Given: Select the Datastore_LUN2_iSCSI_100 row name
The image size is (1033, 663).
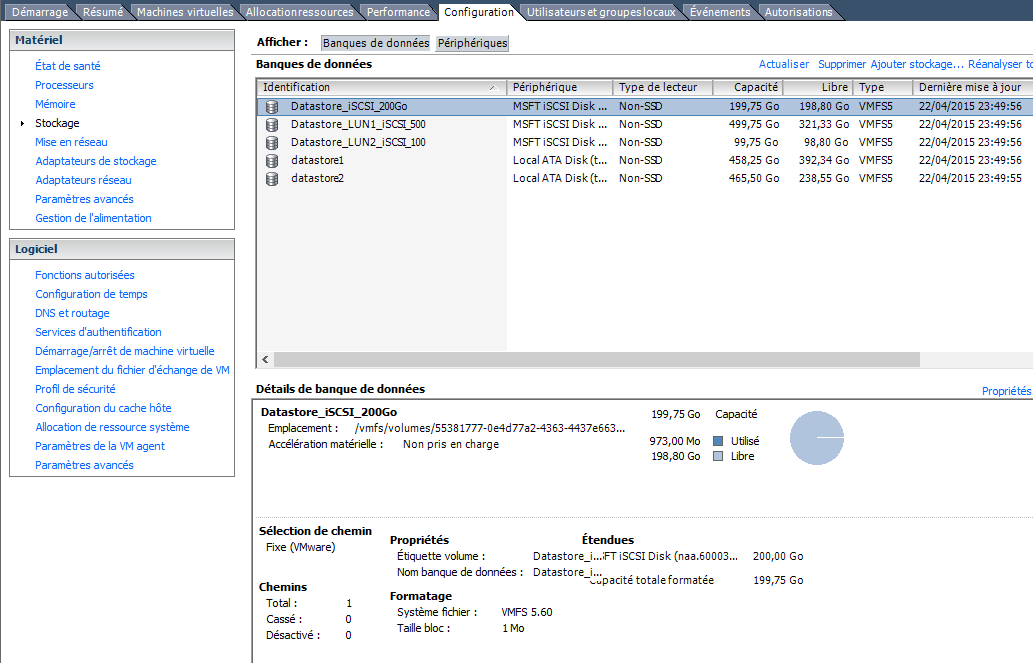Looking at the screenshot, I should (358, 142).
